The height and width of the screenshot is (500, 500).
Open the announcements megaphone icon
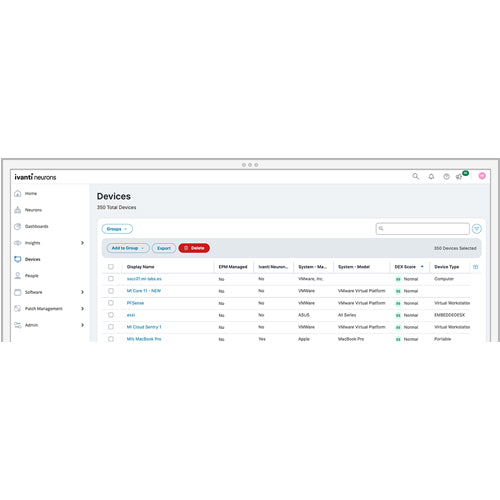coord(459,176)
